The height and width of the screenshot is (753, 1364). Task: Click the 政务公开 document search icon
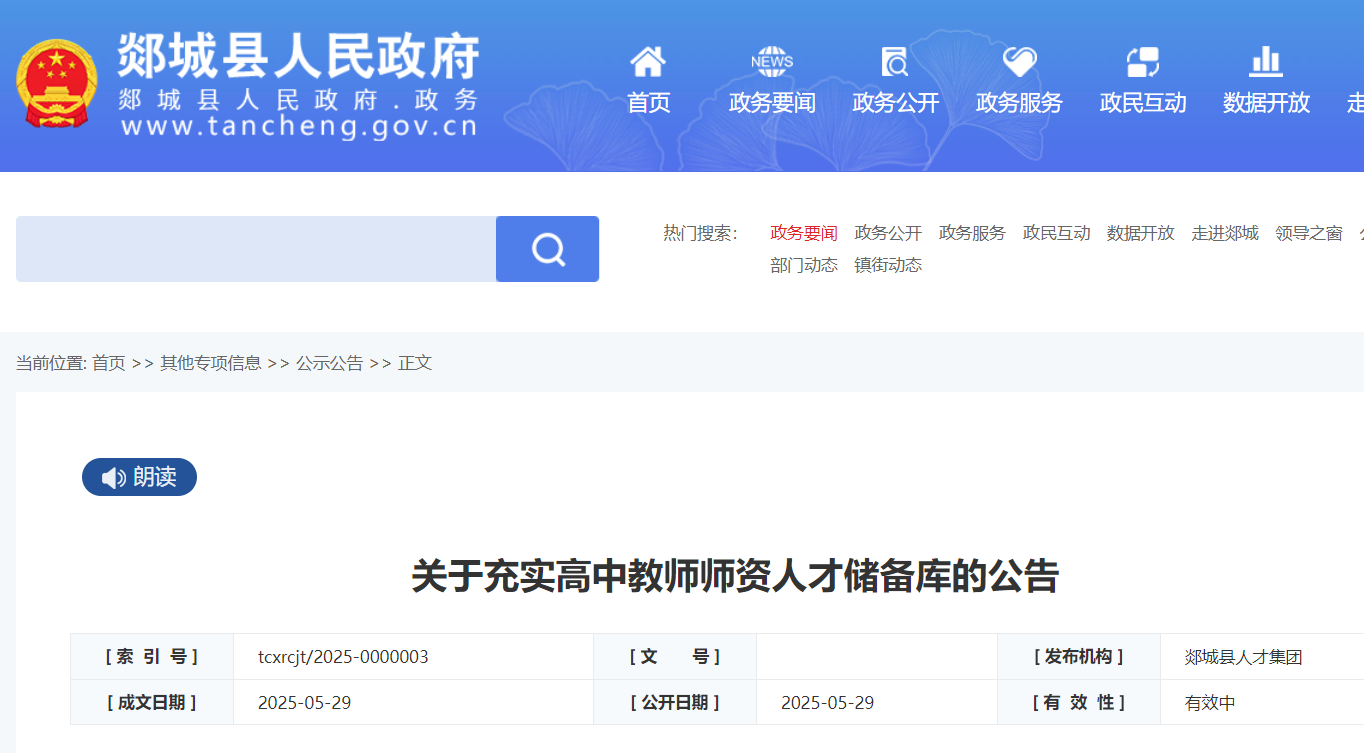click(895, 62)
